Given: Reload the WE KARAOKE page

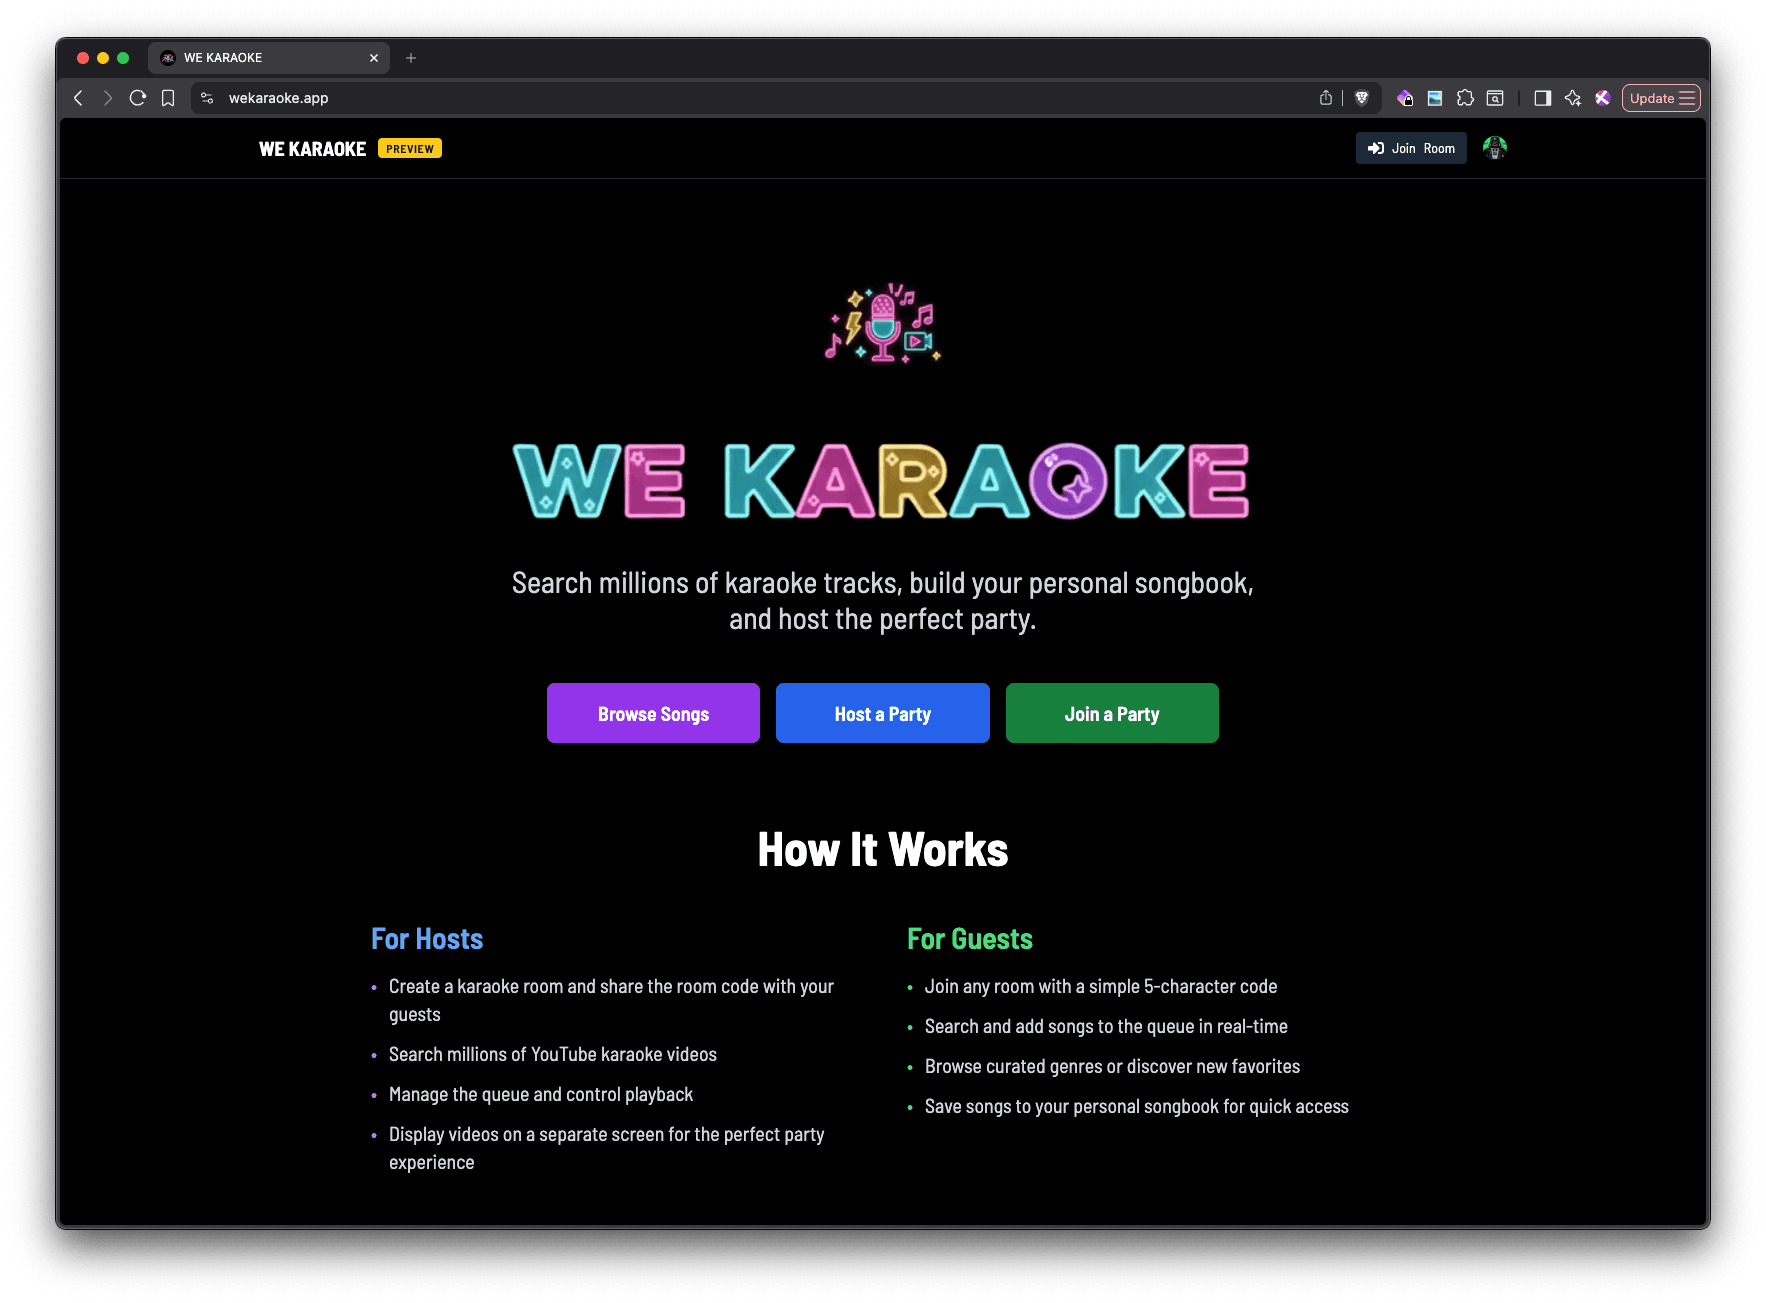Looking at the screenshot, I should point(138,98).
